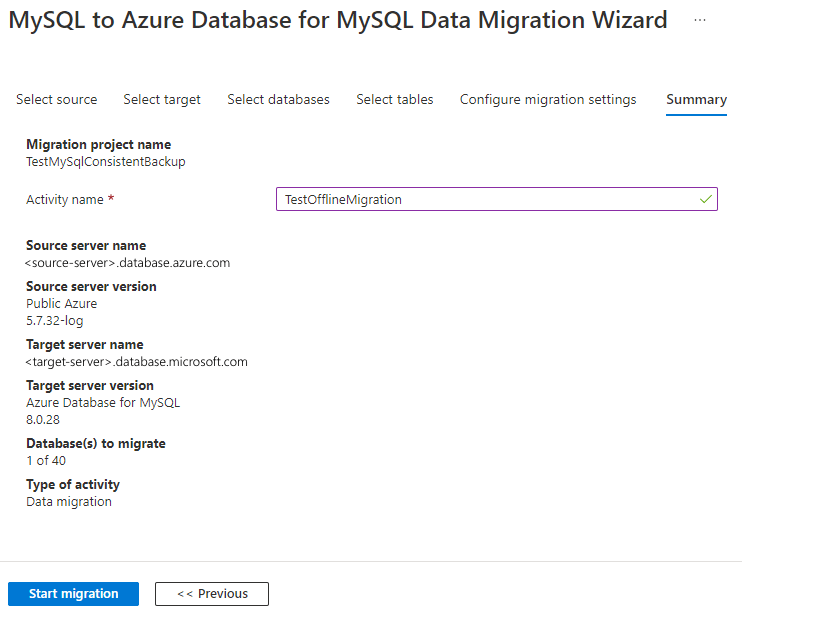Go back with the Previous button
Screen dimensions: 824x622
[212, 594]
